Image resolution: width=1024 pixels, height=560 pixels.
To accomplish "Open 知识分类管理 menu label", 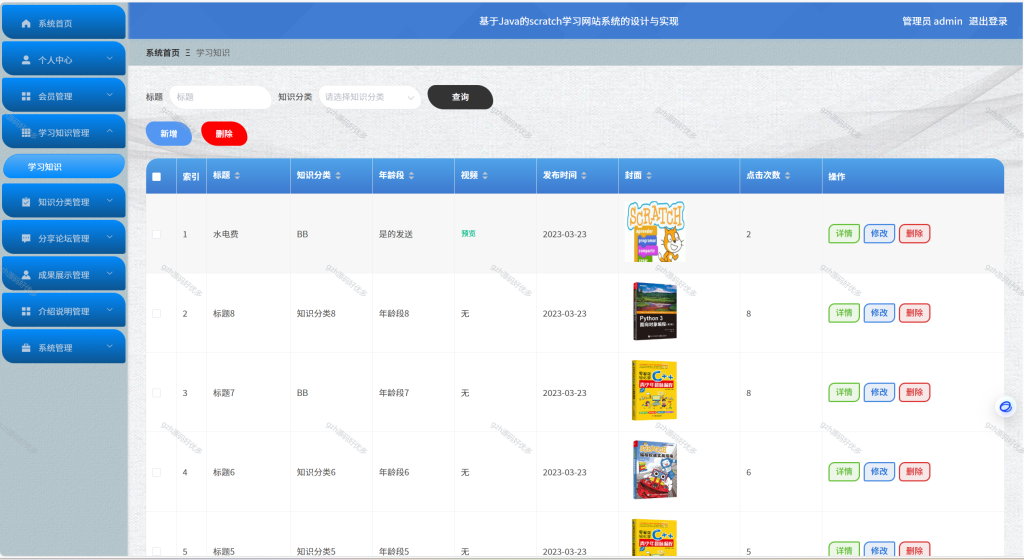I will click(64, 202).
